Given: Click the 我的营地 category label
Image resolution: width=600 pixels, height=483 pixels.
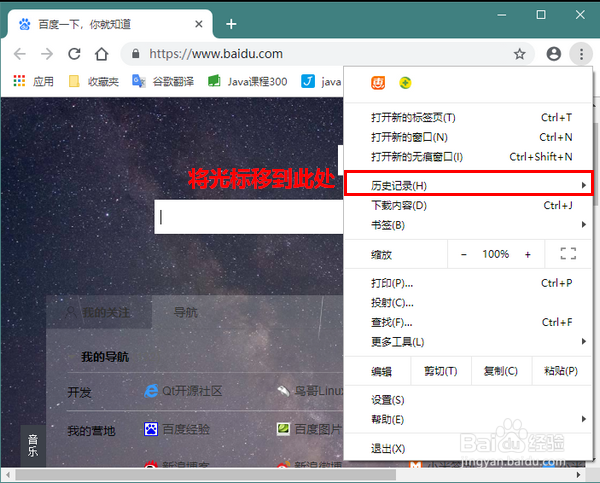Looking at the screenshot, I should (x=91, y=431).
